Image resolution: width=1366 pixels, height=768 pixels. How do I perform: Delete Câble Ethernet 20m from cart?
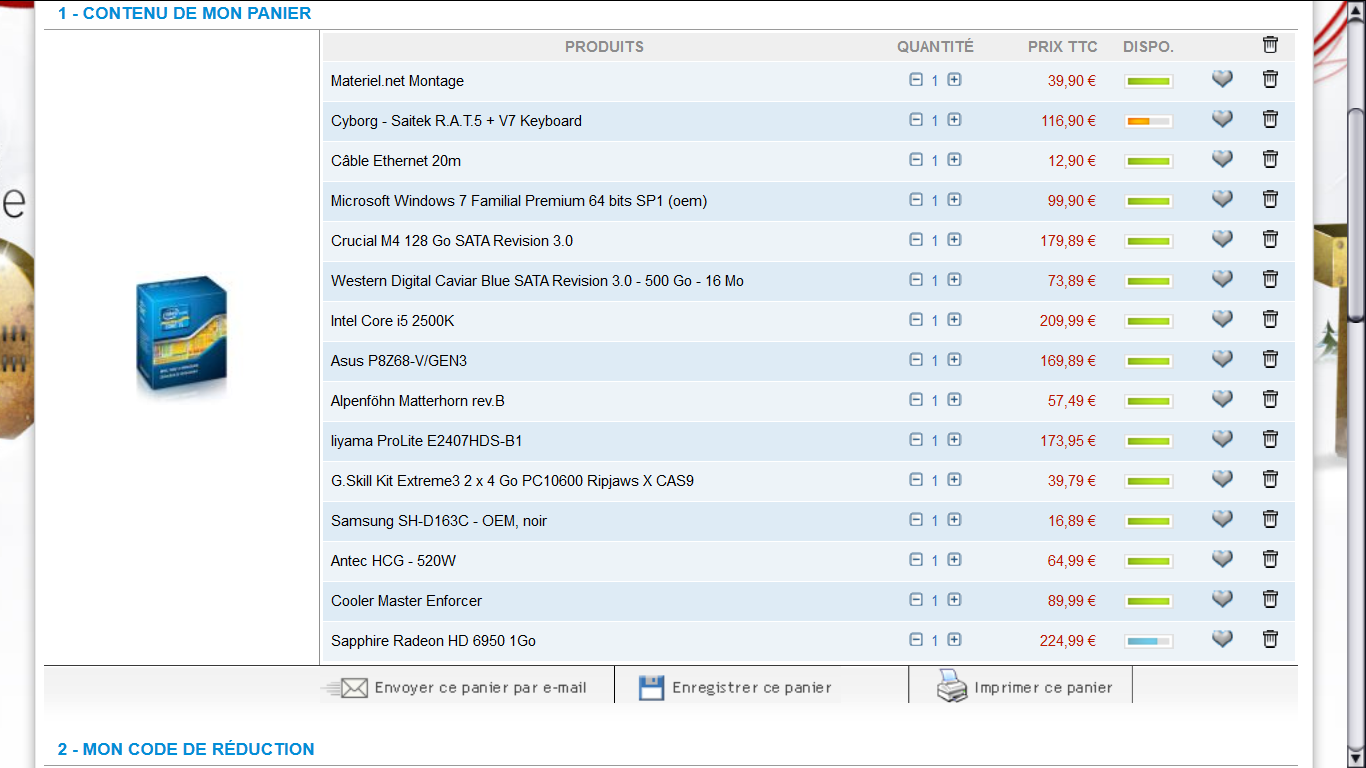coord(1270,159)
